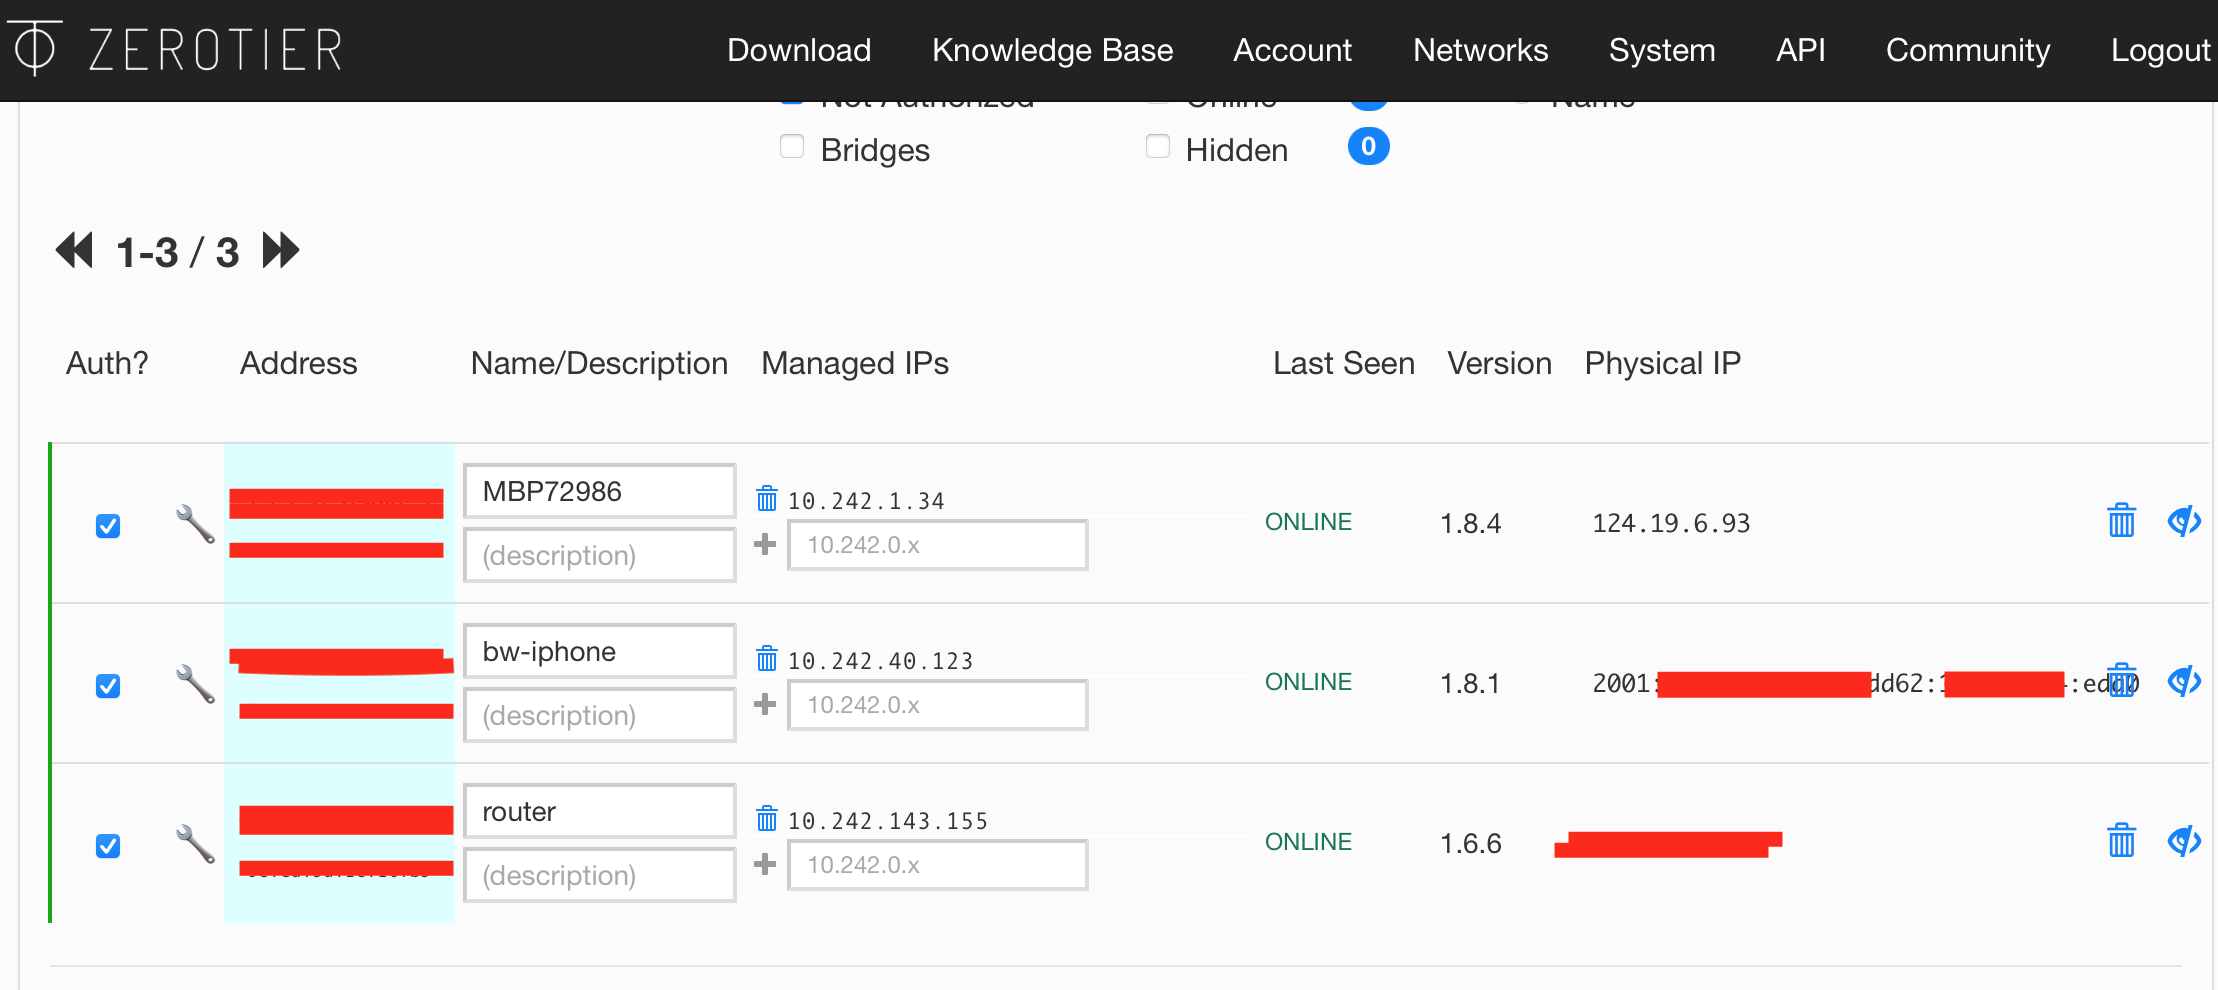
Task: Remove managed IP 10.242.40.123
Action: [x=767, y=659]
